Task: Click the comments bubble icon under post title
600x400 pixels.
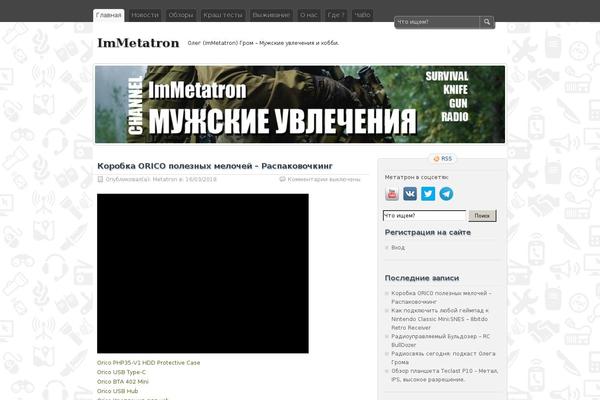Action: coord(282,179)
